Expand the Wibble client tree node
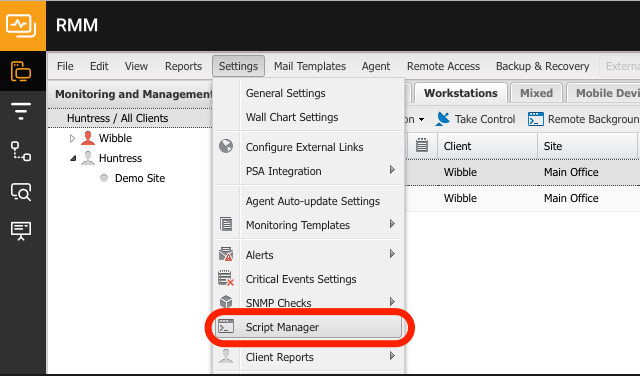Viewport: 640px width, 376px height. click(72, 138)
